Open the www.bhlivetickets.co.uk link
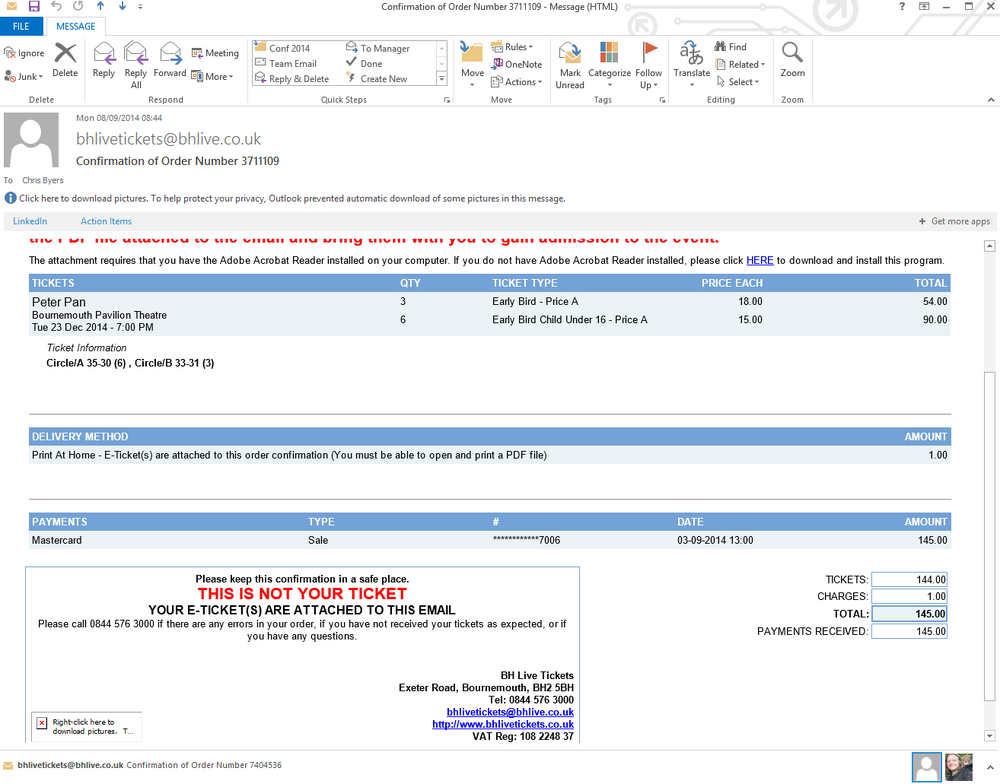The width and height of the screenshot is (1000, 784). [x=503, y=724]
